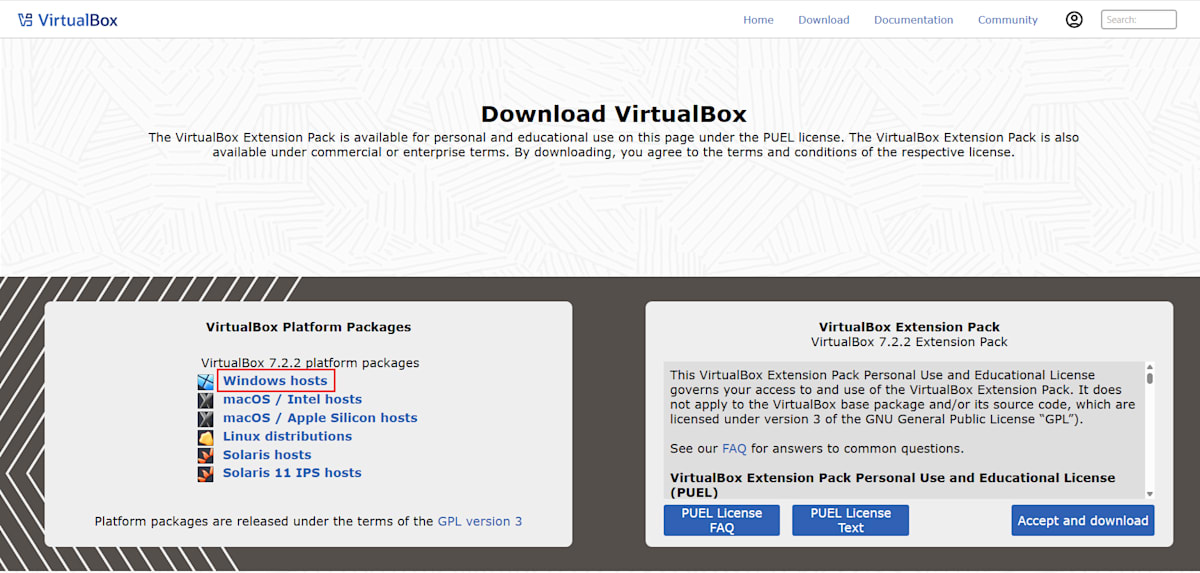Image resolution: width=1200 pixels, height=573 pixels.
Task: Click the macOS / Intel hosts icon
Action: [x=205, y=400]
